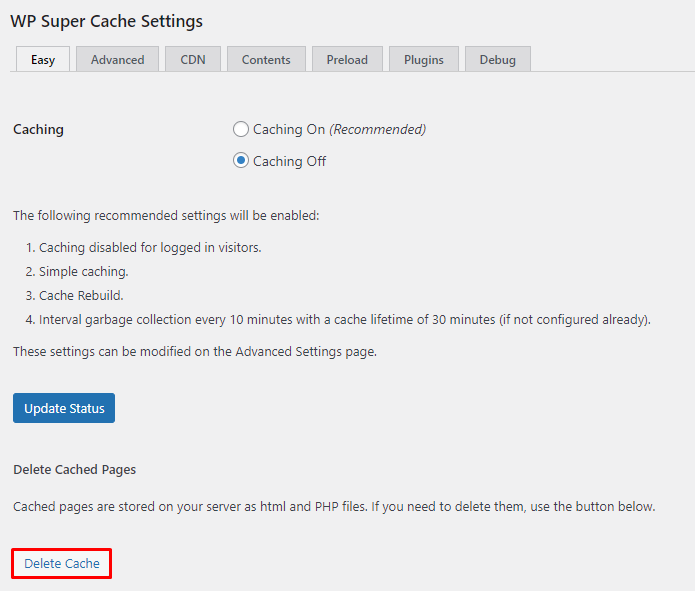Click the sentence mentioning Advanced Settings page
The width and height of the screenshot is (695, 591).
(195, 351)
